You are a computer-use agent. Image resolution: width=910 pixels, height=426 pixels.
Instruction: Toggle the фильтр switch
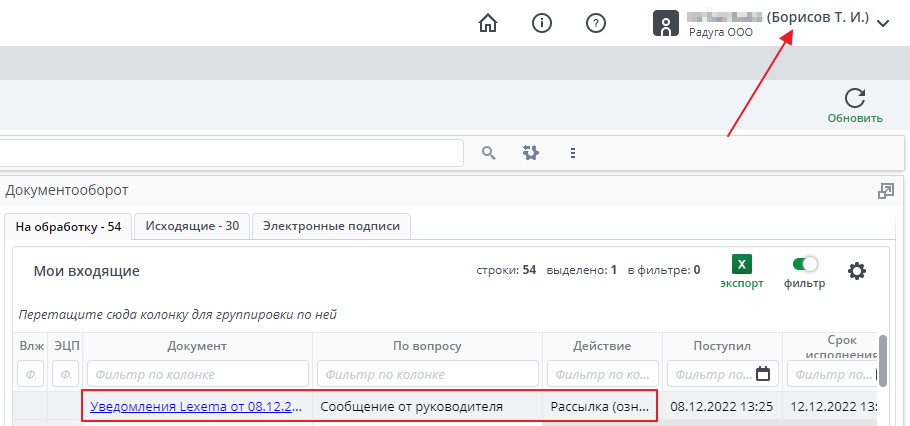(805, 265)
